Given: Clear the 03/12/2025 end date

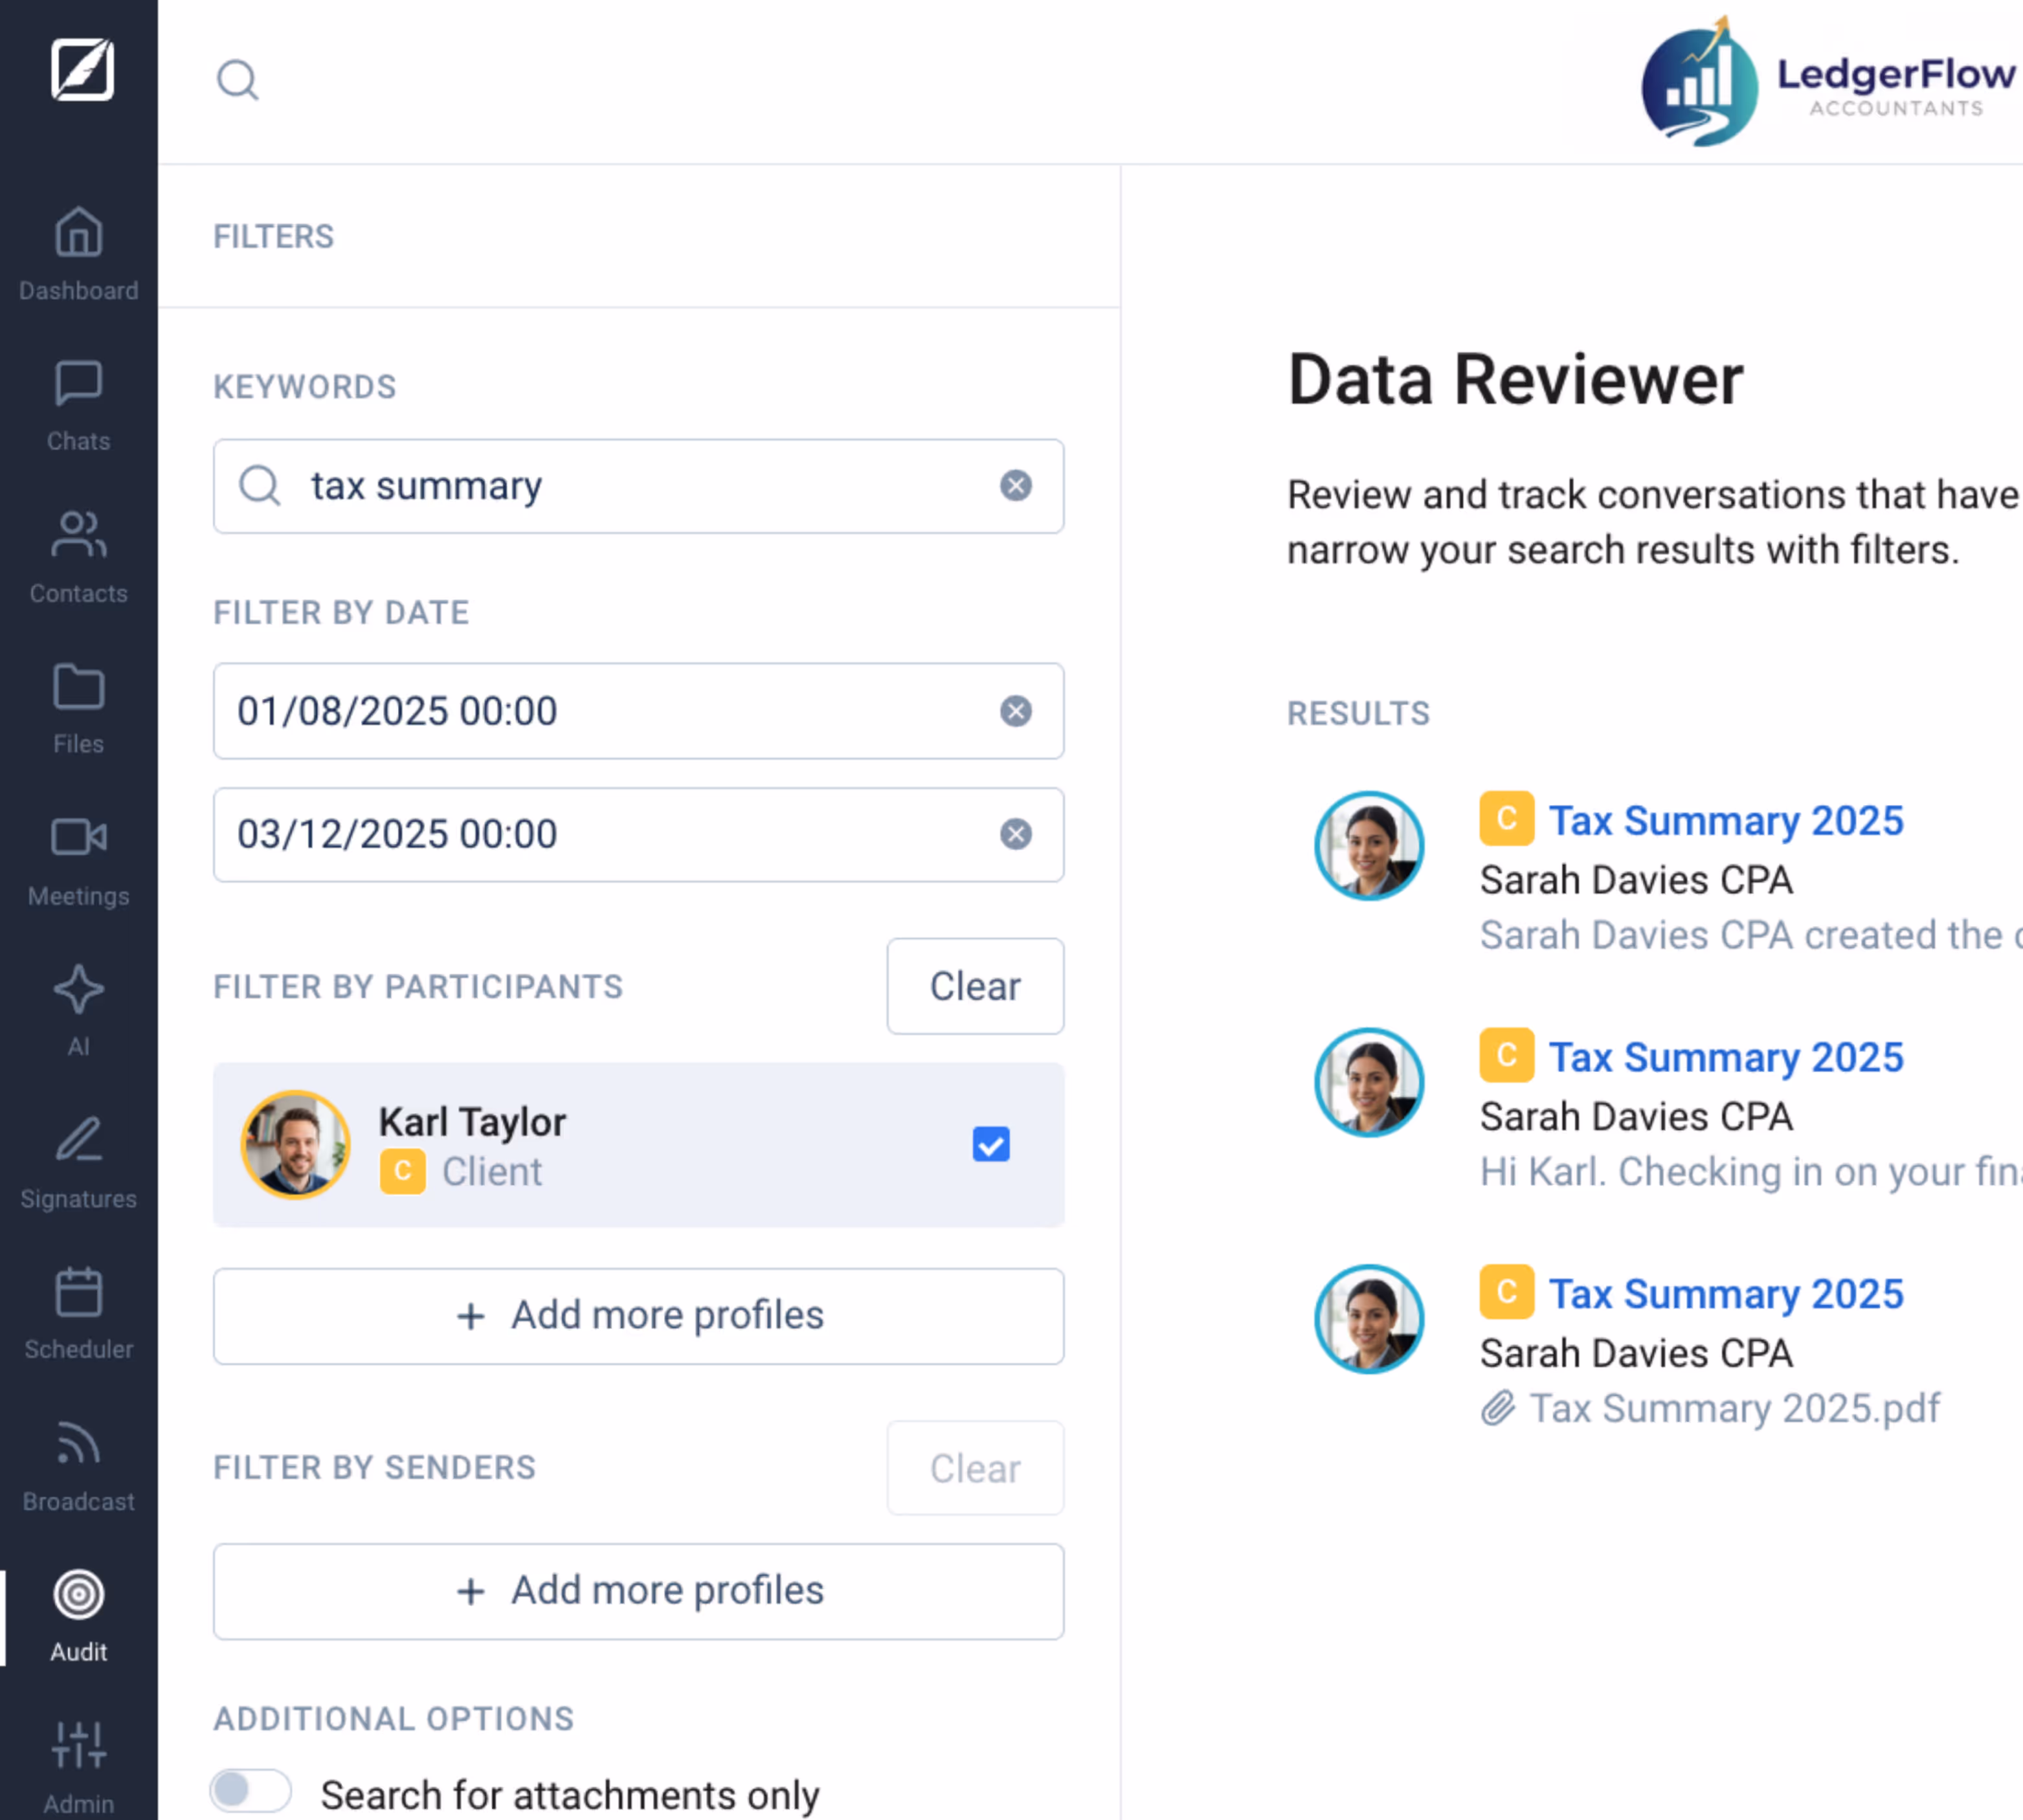Looking at the screenshot, I should [1015, 834].
